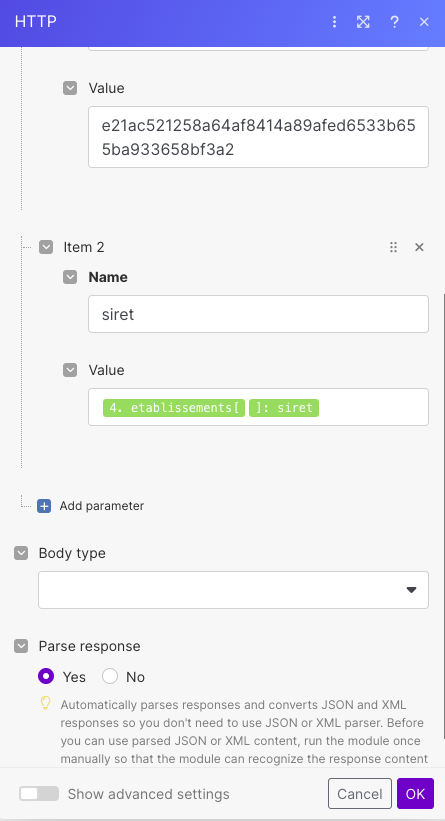This screenshot has height=821, width=445.
Task: Click the plus icon to add parameter
Action: (44, 506)
